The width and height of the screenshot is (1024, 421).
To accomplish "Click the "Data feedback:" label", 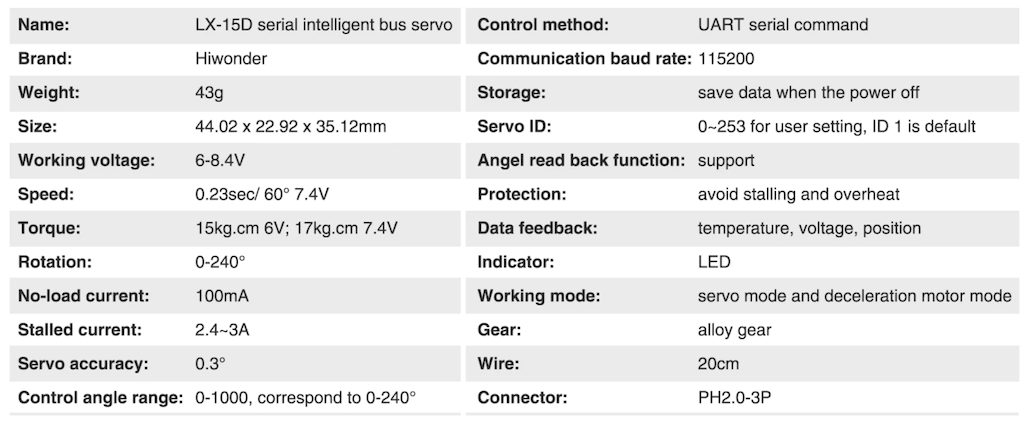I will click(x=537, y=228).
